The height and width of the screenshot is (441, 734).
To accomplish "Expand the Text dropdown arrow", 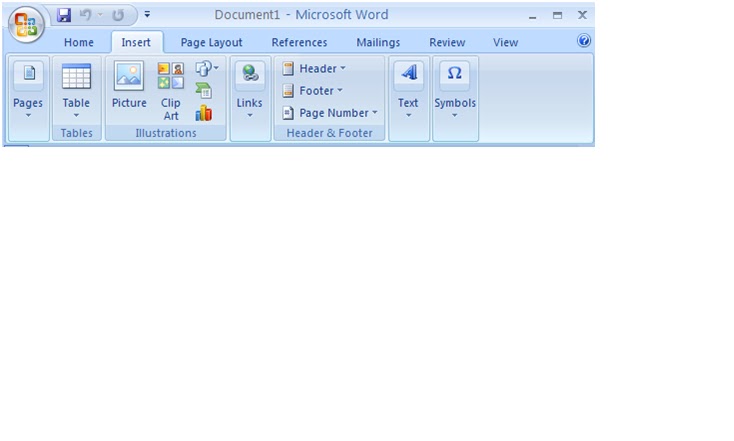I will [408, 115].
